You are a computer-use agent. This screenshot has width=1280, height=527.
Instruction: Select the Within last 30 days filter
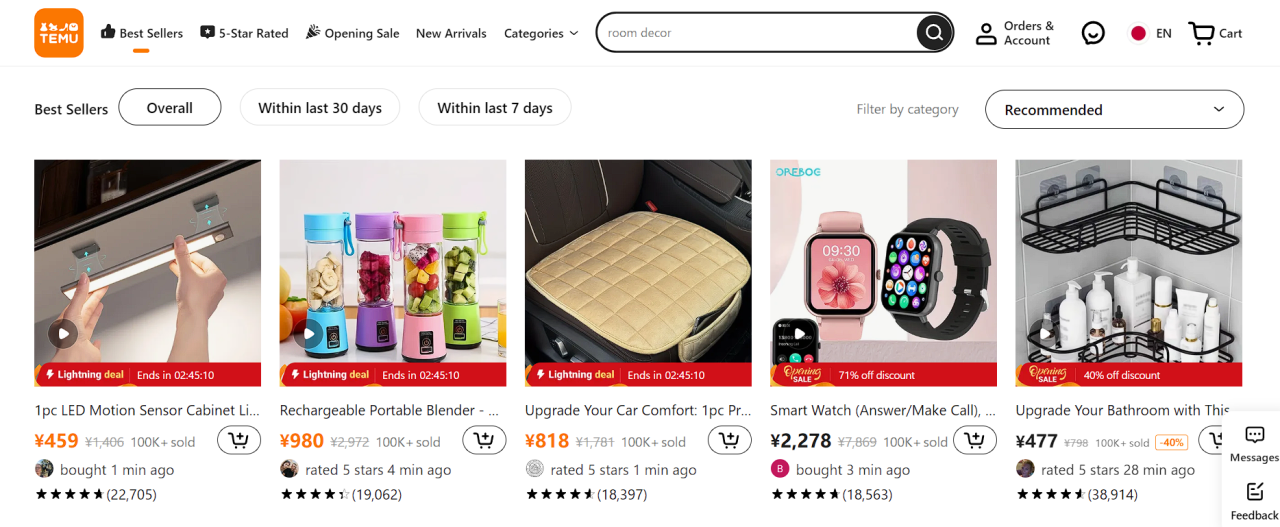tap(320, 108)
